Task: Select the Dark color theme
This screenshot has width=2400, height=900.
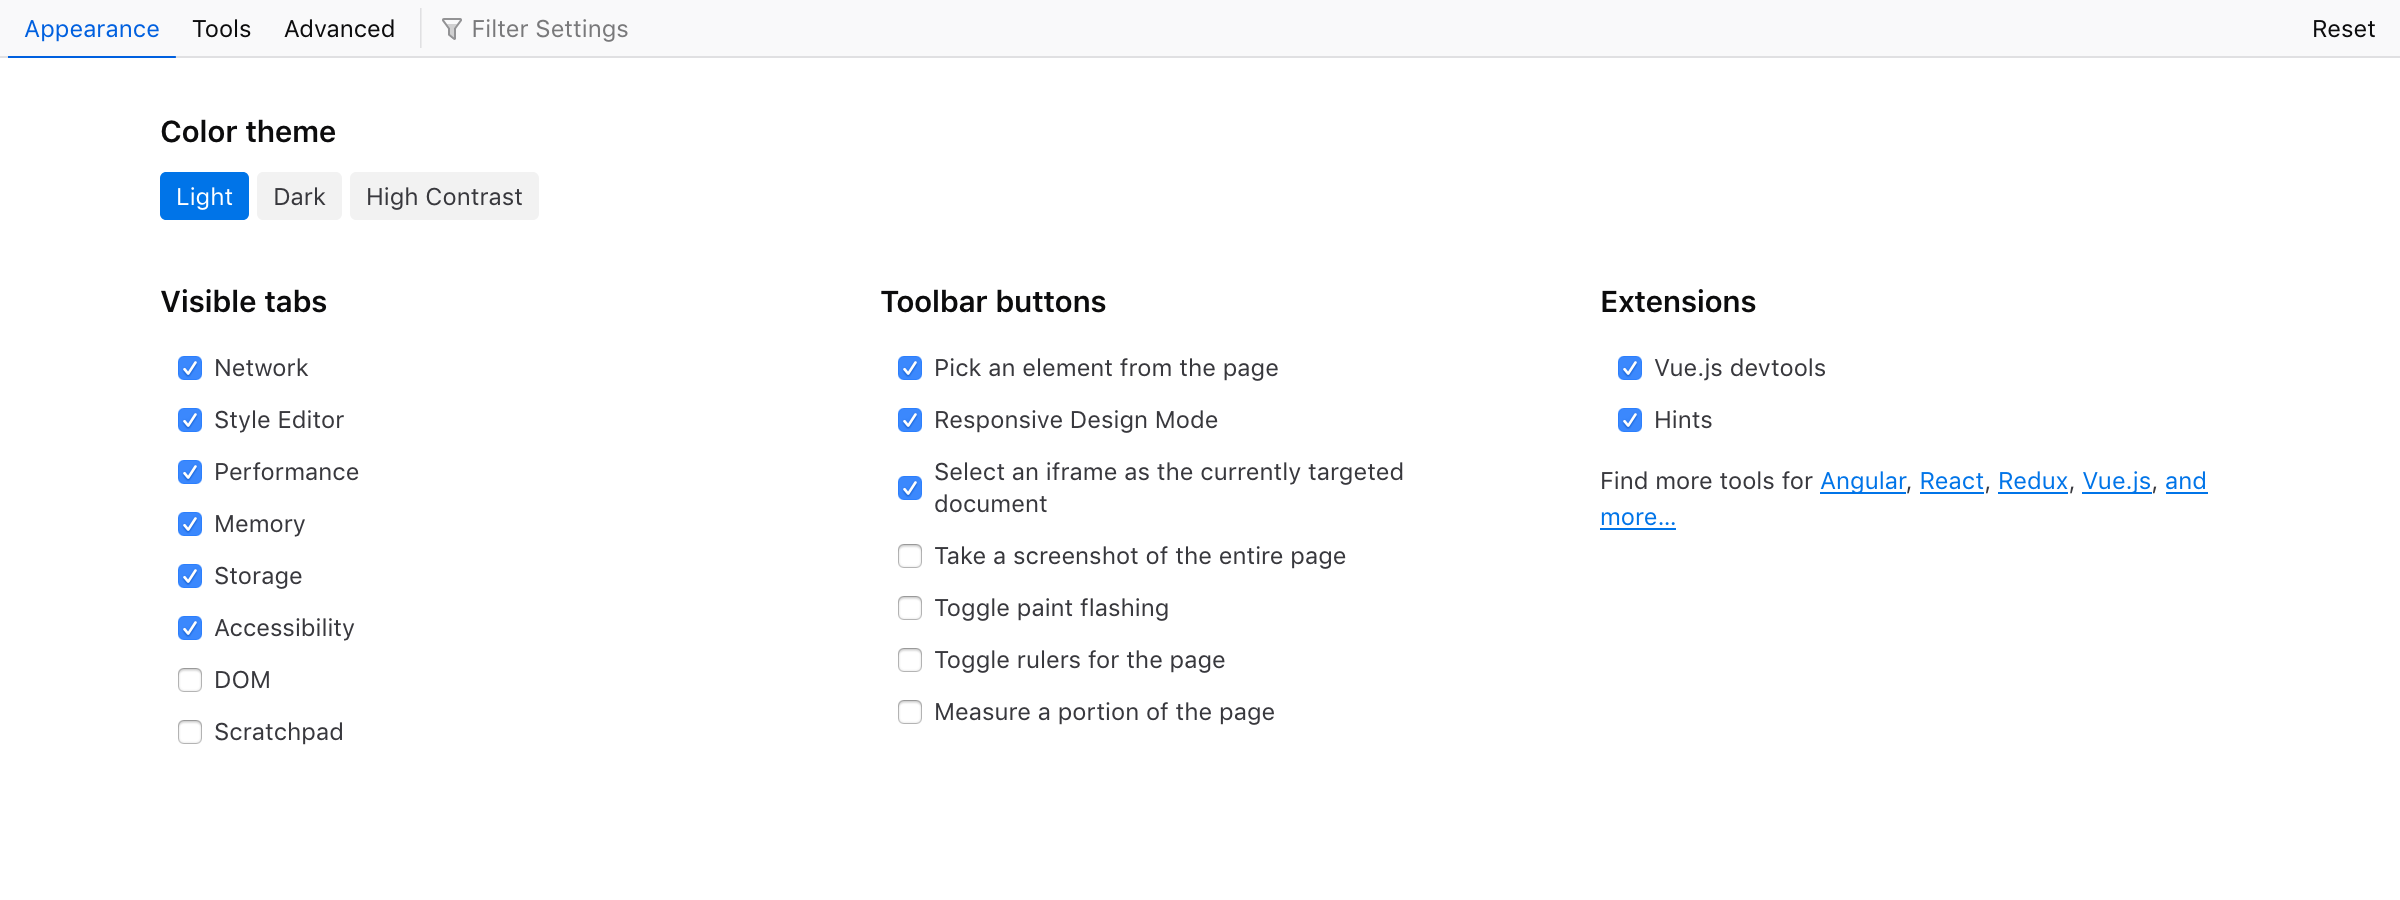Action: 299,196
